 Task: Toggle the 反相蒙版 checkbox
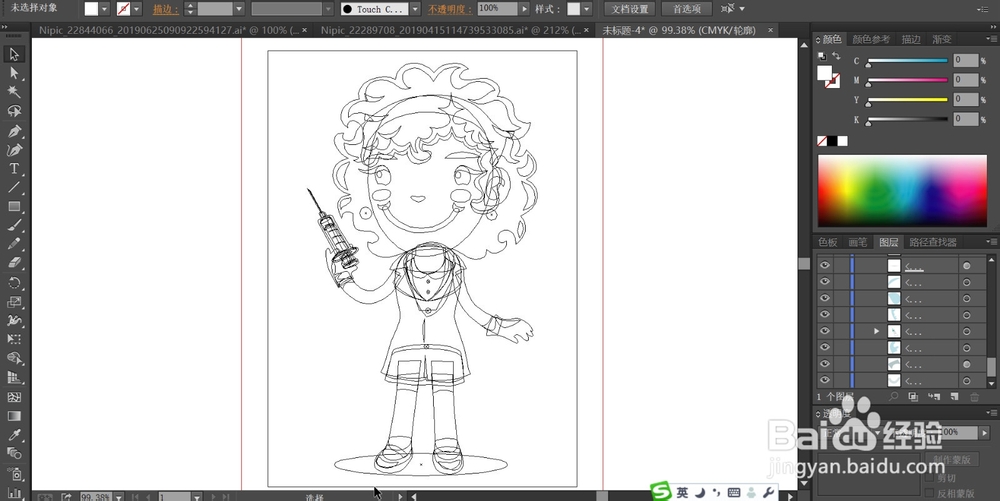pos(929,493)
